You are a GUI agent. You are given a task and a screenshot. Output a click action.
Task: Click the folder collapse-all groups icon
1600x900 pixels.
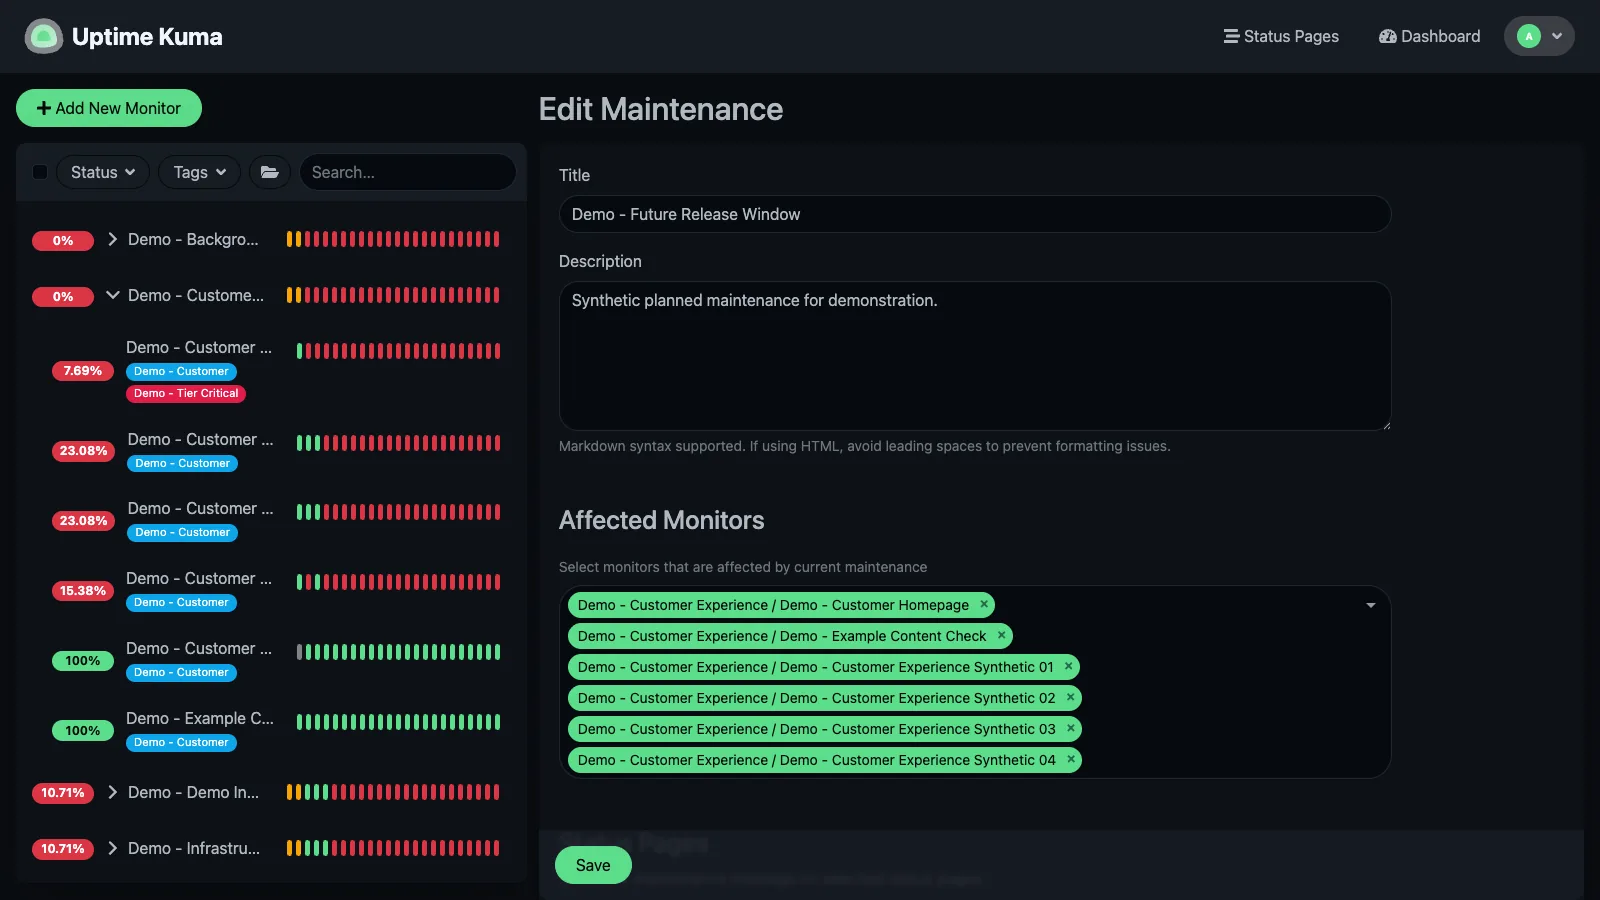[x=270, y=172]
